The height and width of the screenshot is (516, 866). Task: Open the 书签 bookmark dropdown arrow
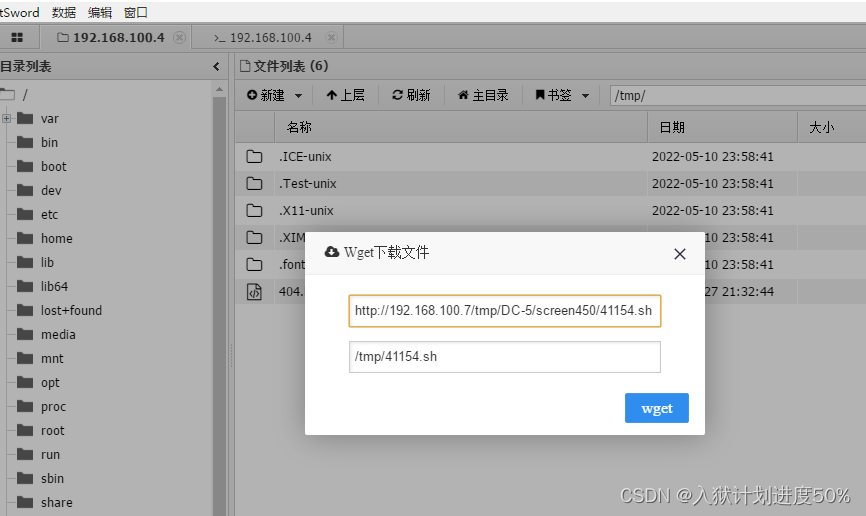click(x=585, y=96)
